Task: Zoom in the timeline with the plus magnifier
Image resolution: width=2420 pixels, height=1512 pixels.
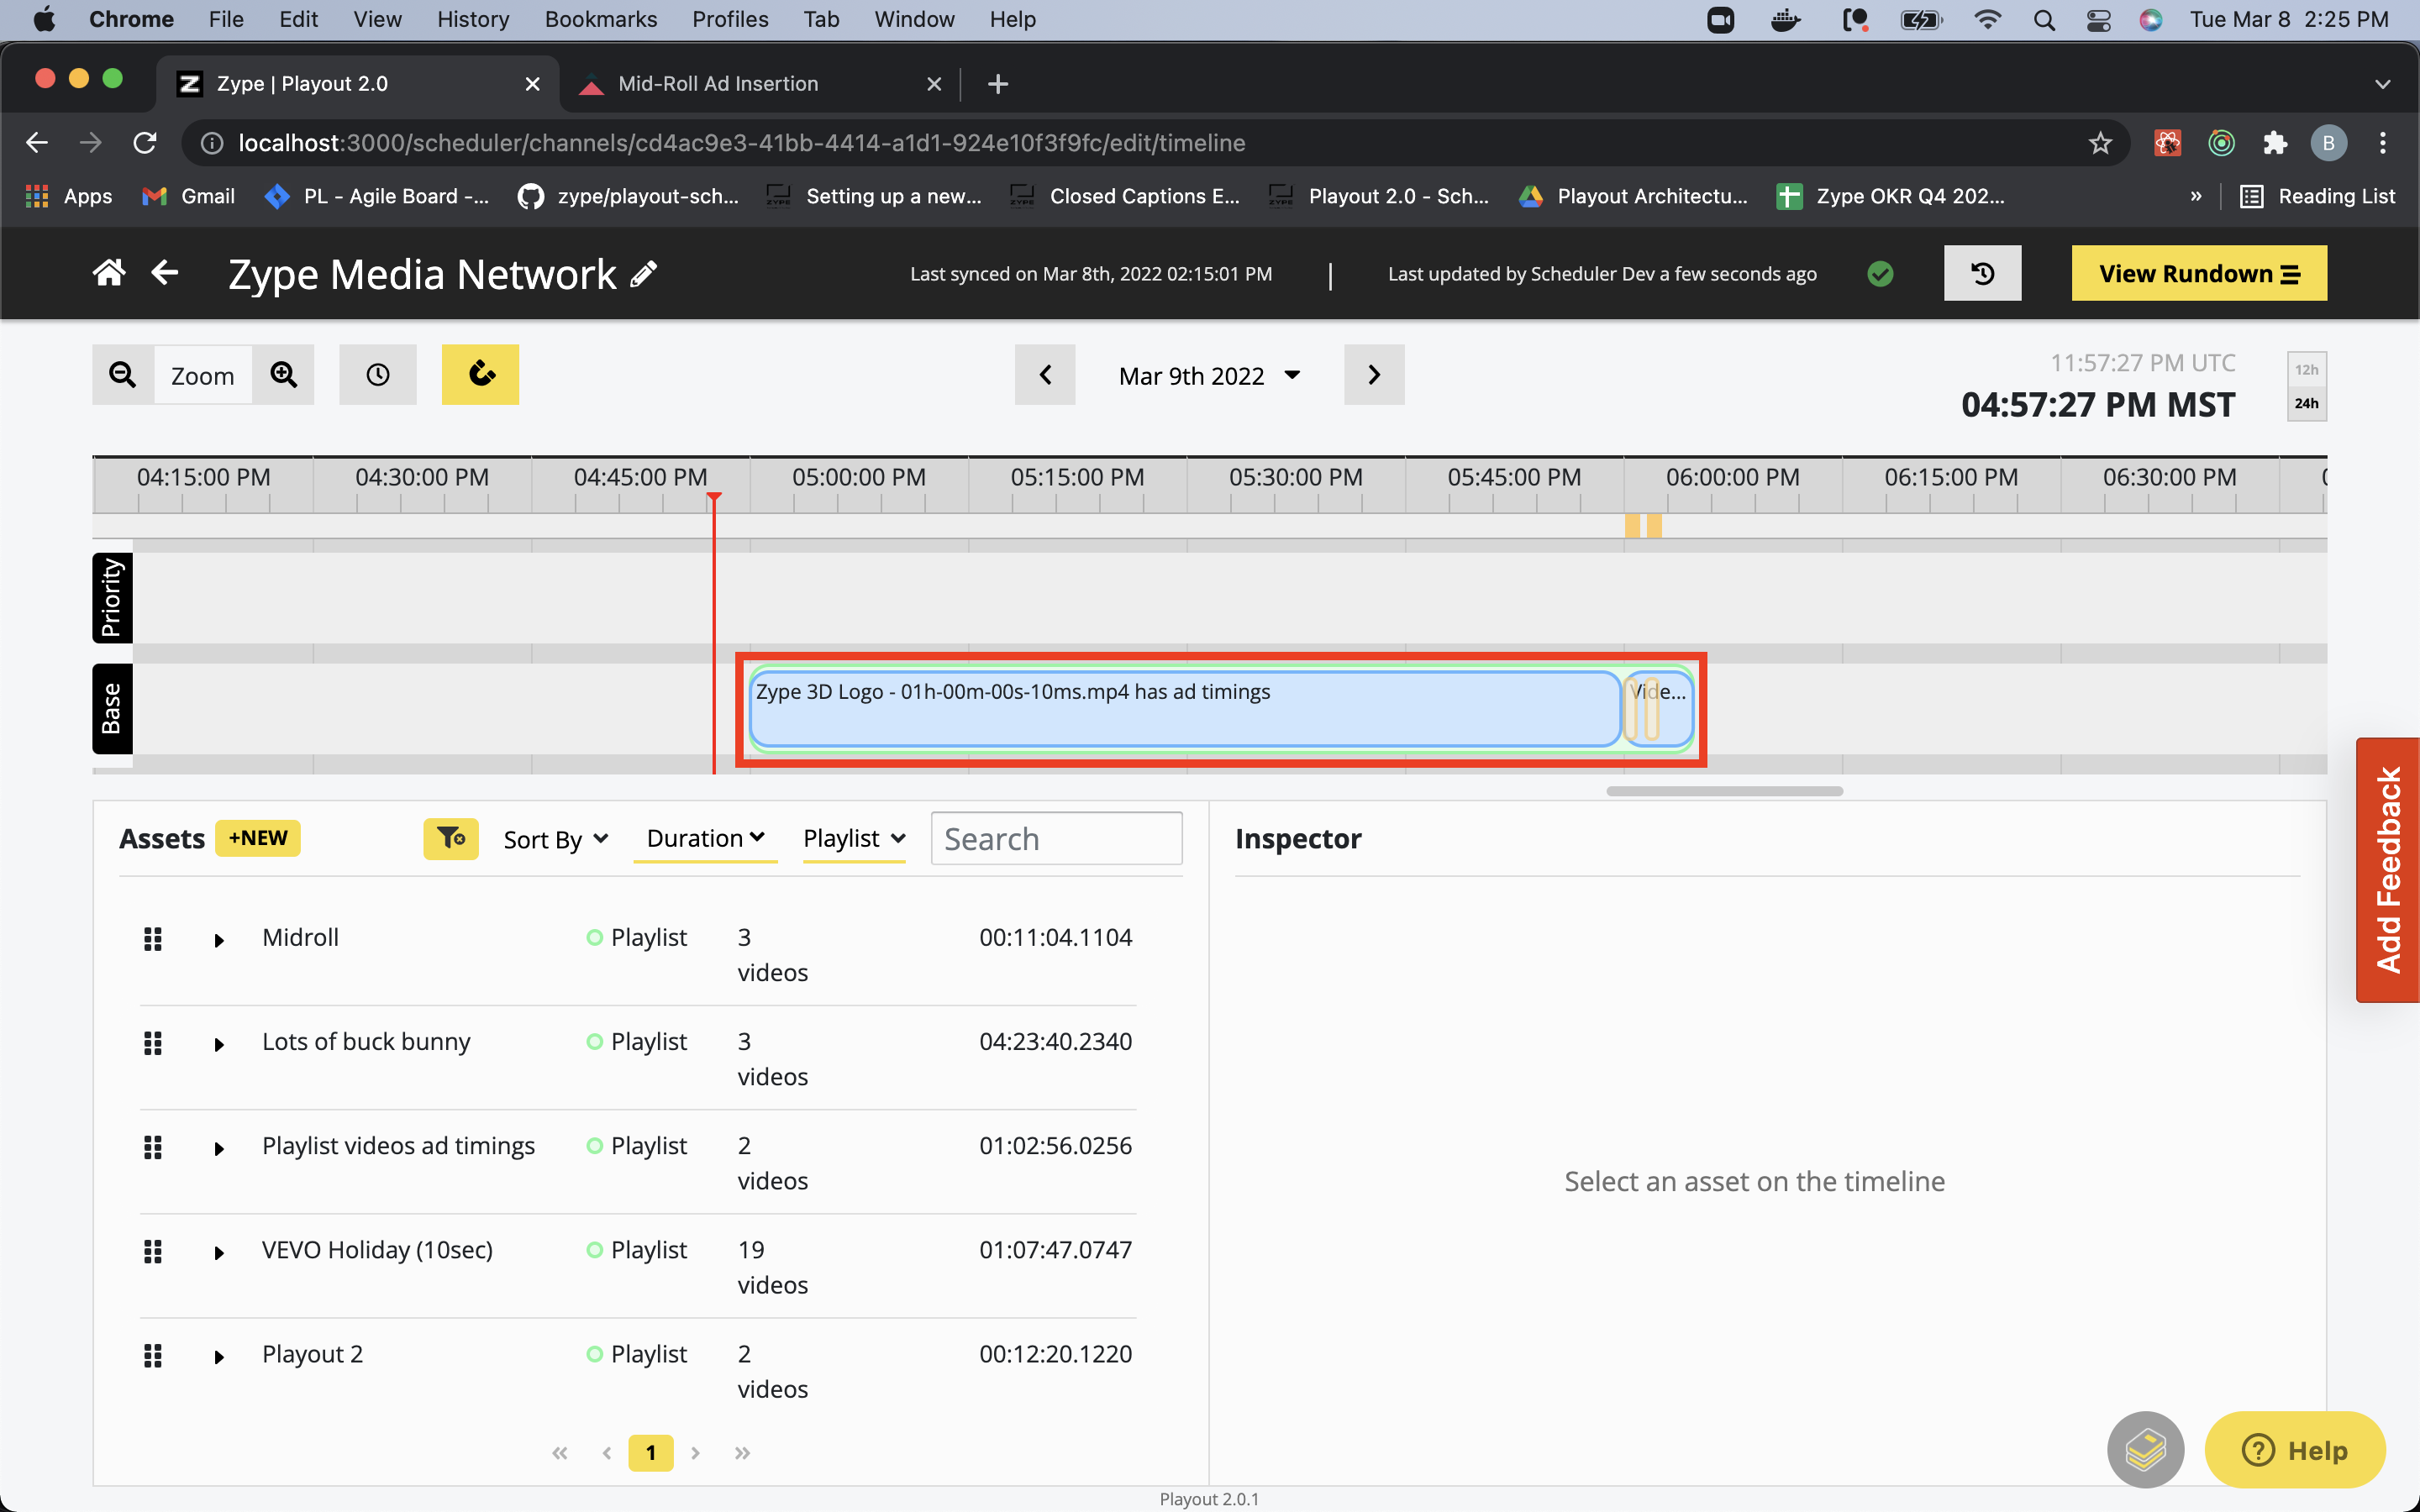Action: point(284,375)
